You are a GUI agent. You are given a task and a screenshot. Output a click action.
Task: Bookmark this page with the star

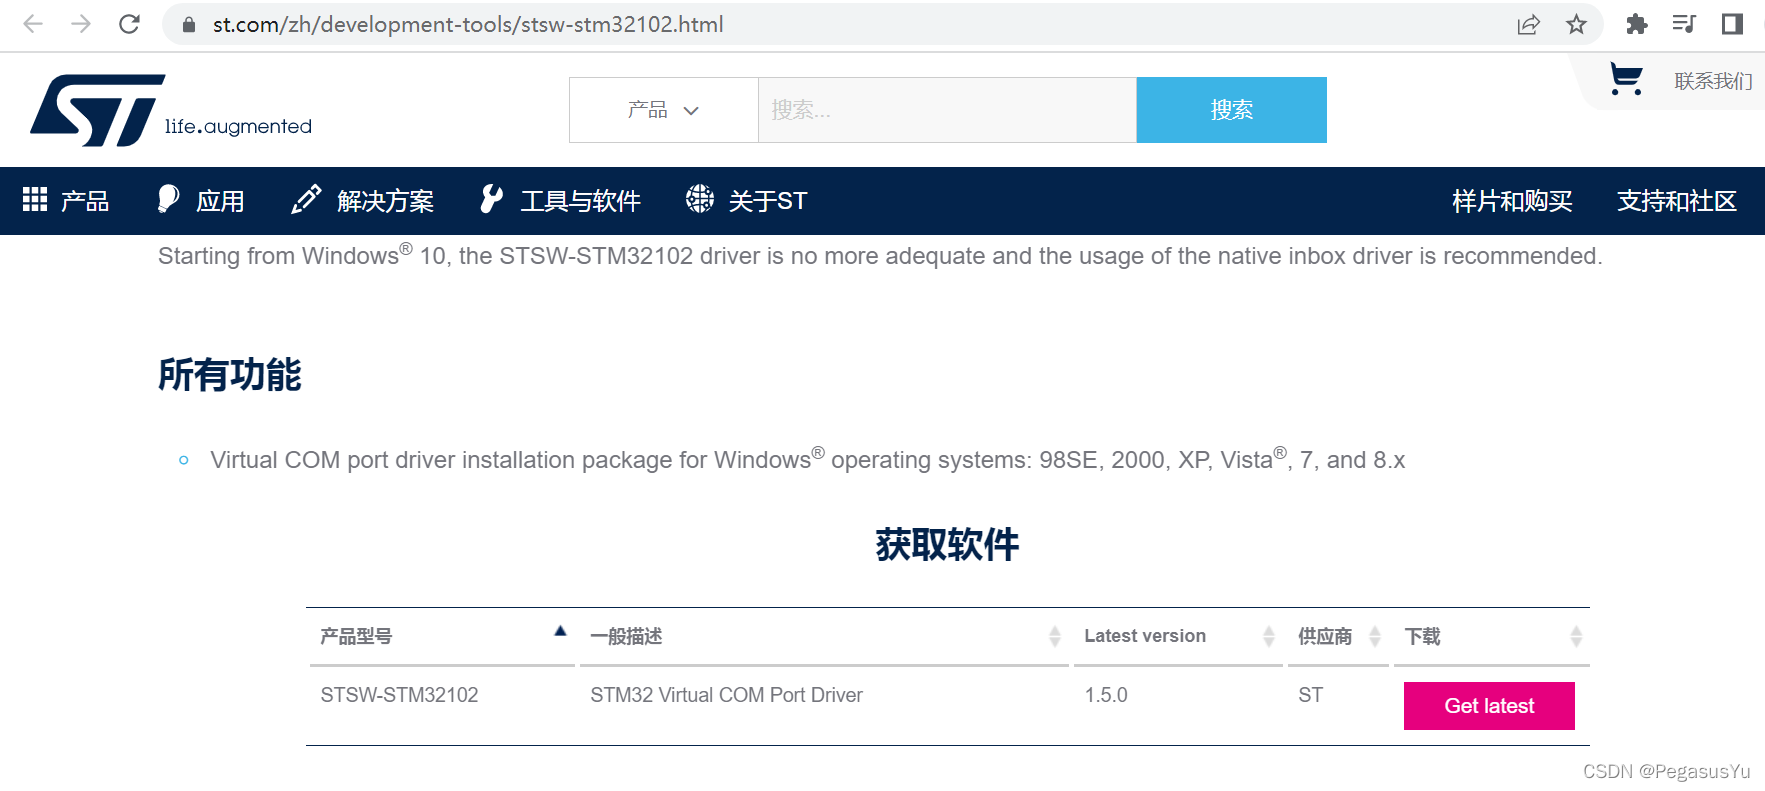tap(1576, 25)
